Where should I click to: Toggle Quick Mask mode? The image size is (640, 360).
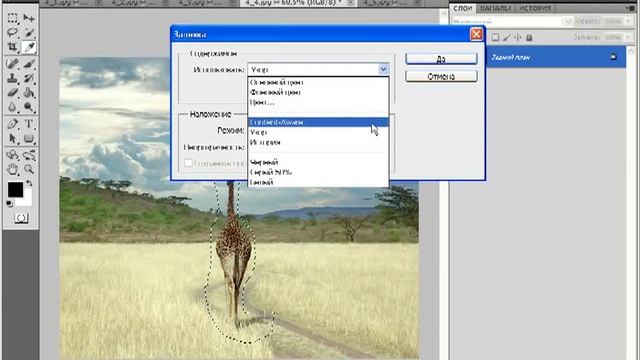point(21,218)
